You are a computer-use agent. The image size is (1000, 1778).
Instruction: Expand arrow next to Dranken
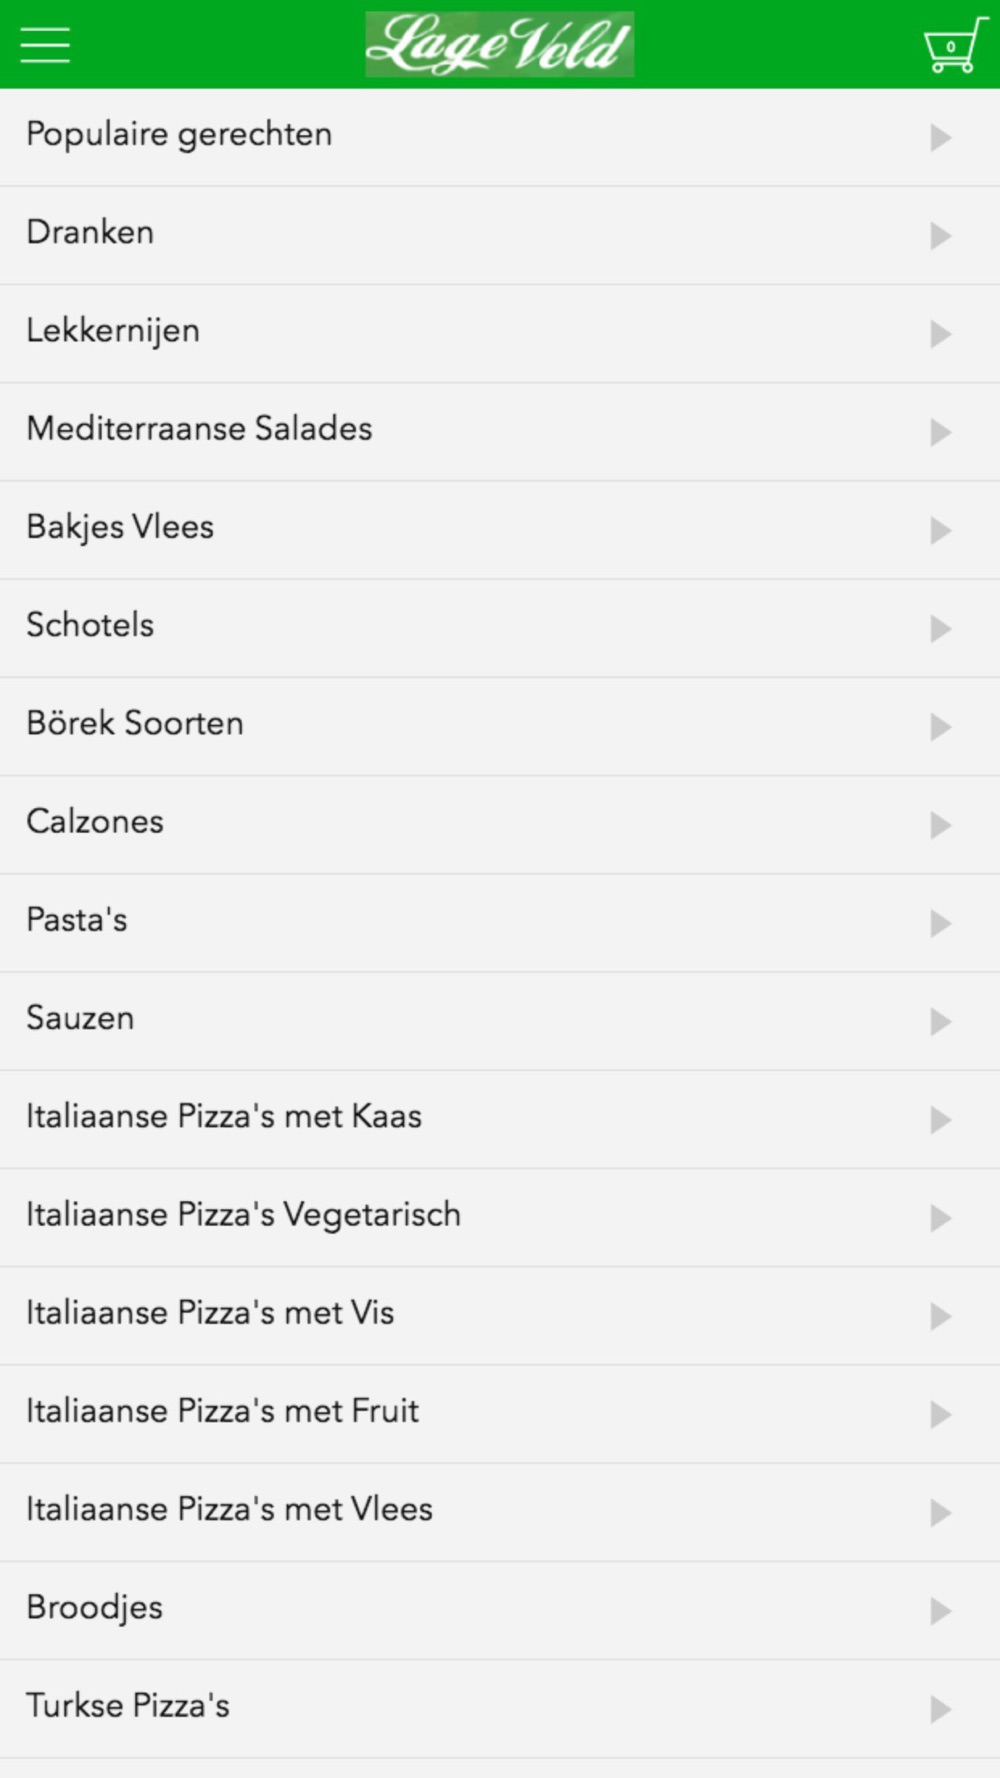(x=940, y=235)
